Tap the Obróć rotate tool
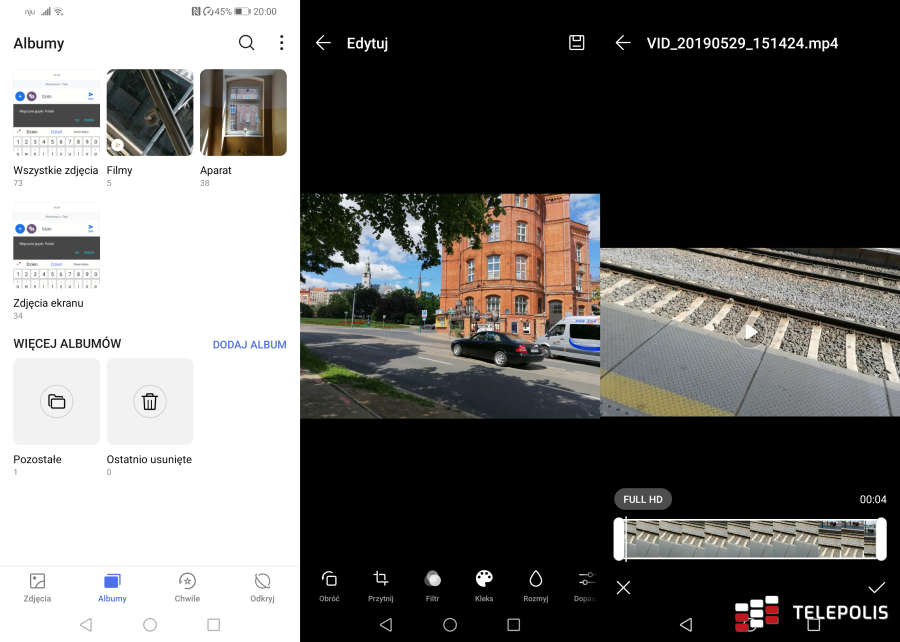This screenshot has width=900, height=642. 329,585
